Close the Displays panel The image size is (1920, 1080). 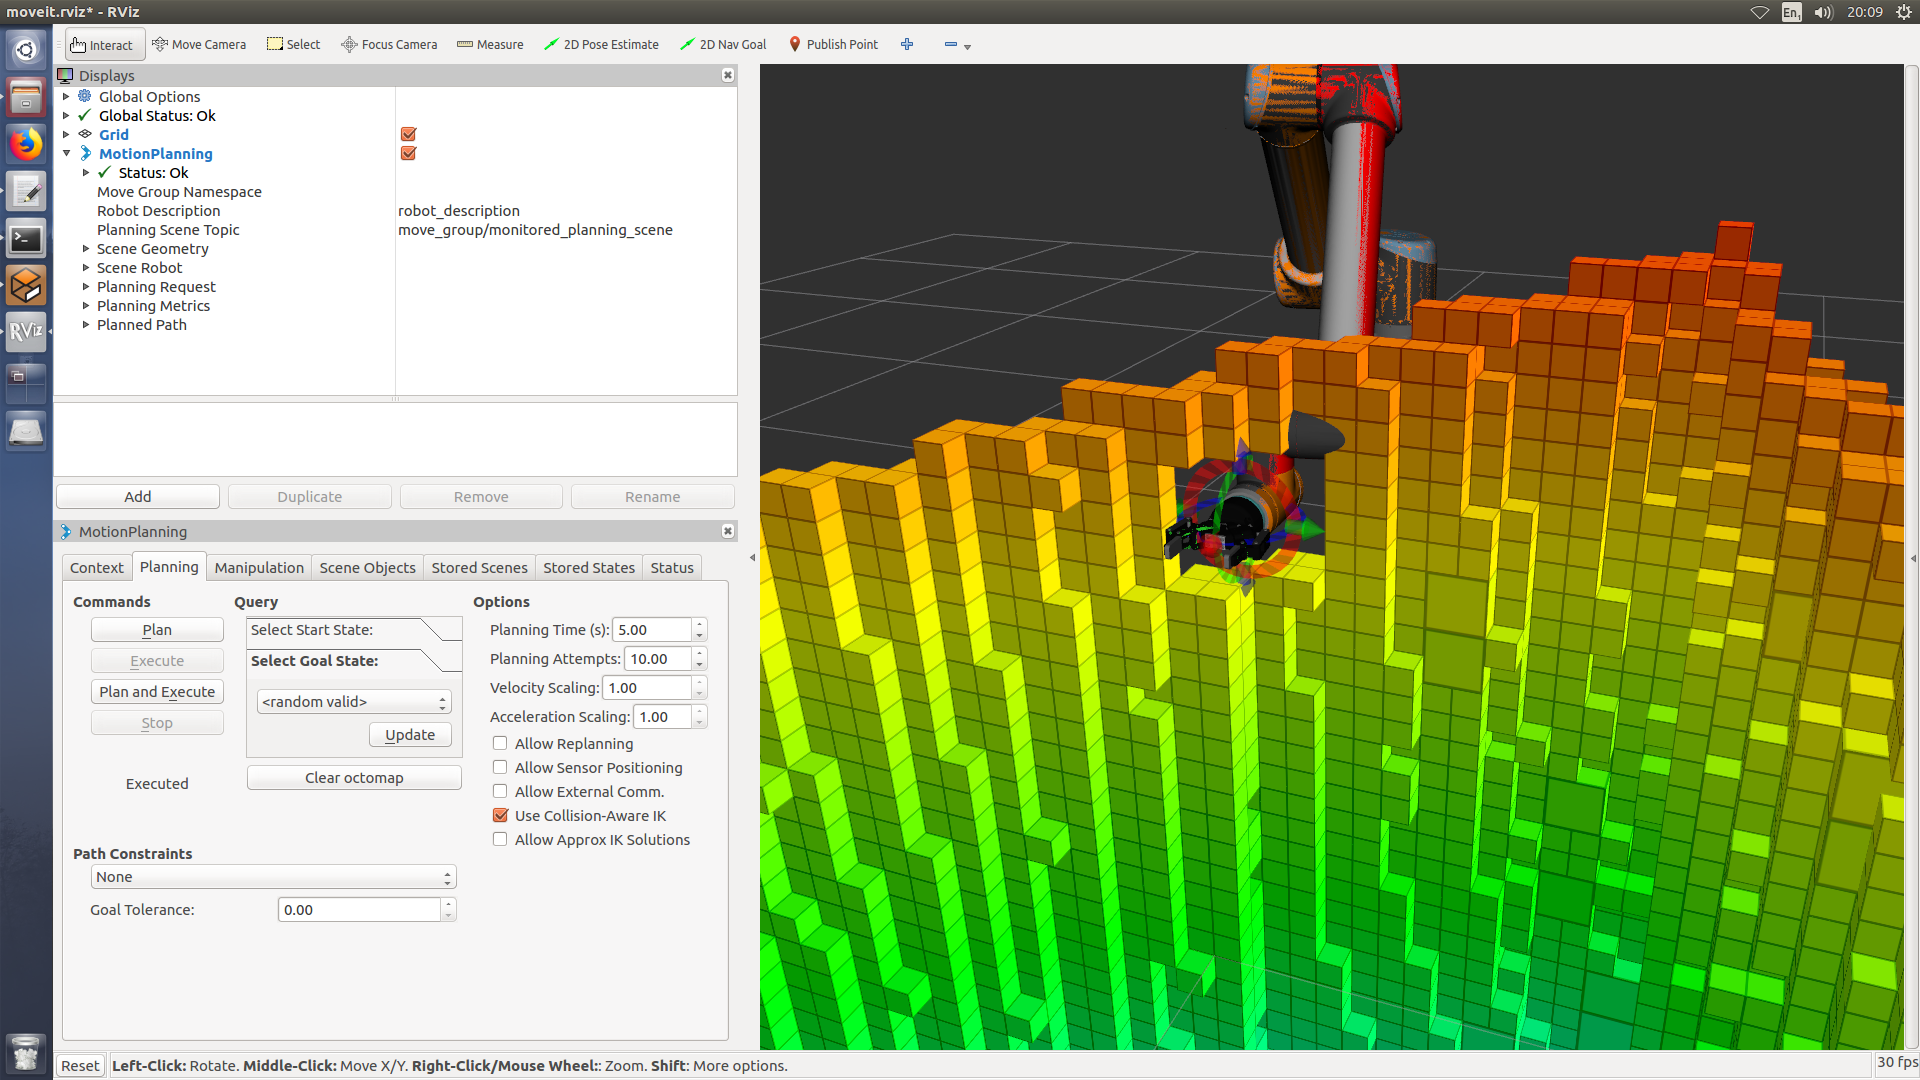(728, 75)
